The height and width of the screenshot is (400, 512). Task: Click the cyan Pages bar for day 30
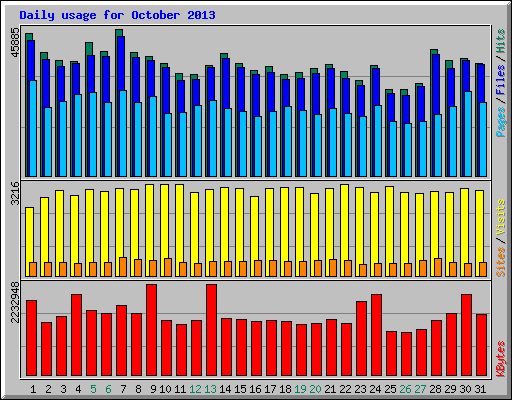click(468, 134)
